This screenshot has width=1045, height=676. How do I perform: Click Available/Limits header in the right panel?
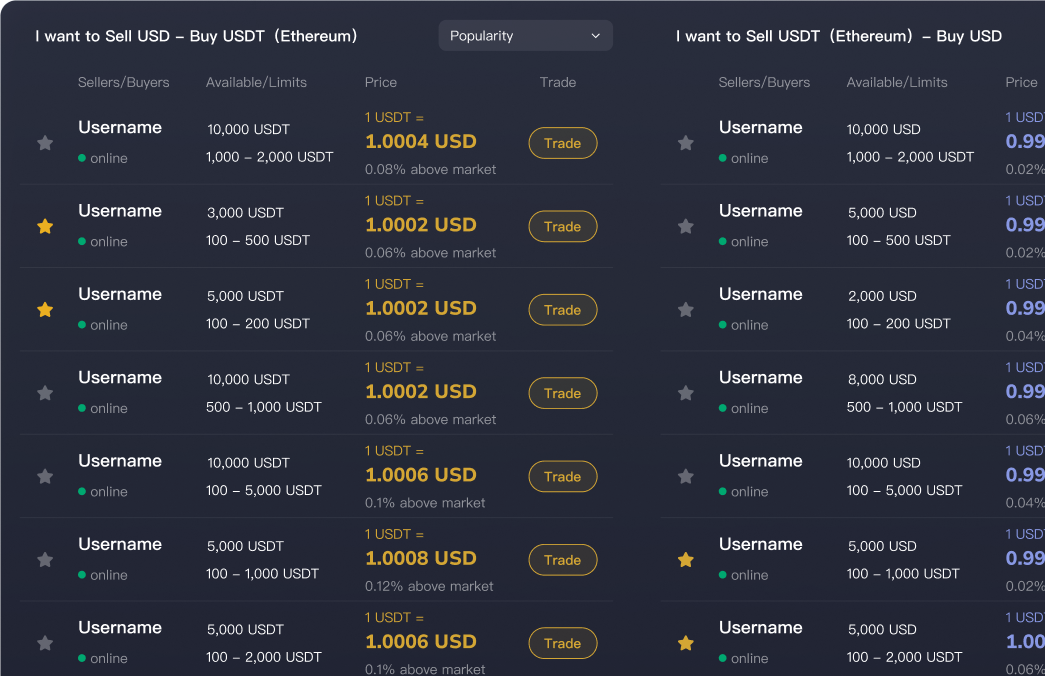pos(897,82)
